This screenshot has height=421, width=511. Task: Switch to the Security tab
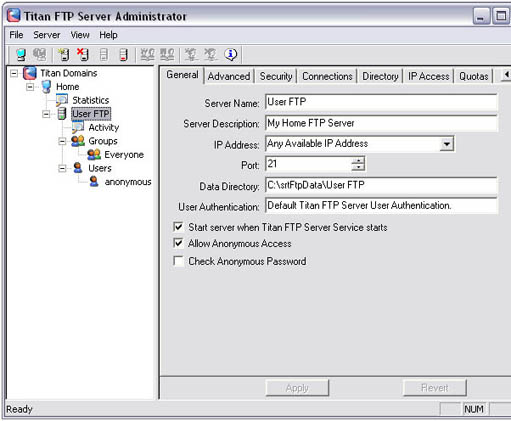276,76
